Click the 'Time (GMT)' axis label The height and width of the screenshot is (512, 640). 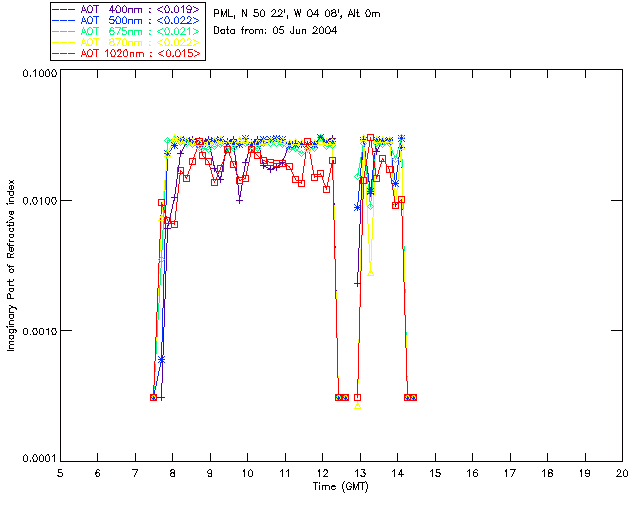(x=341, y=487)
